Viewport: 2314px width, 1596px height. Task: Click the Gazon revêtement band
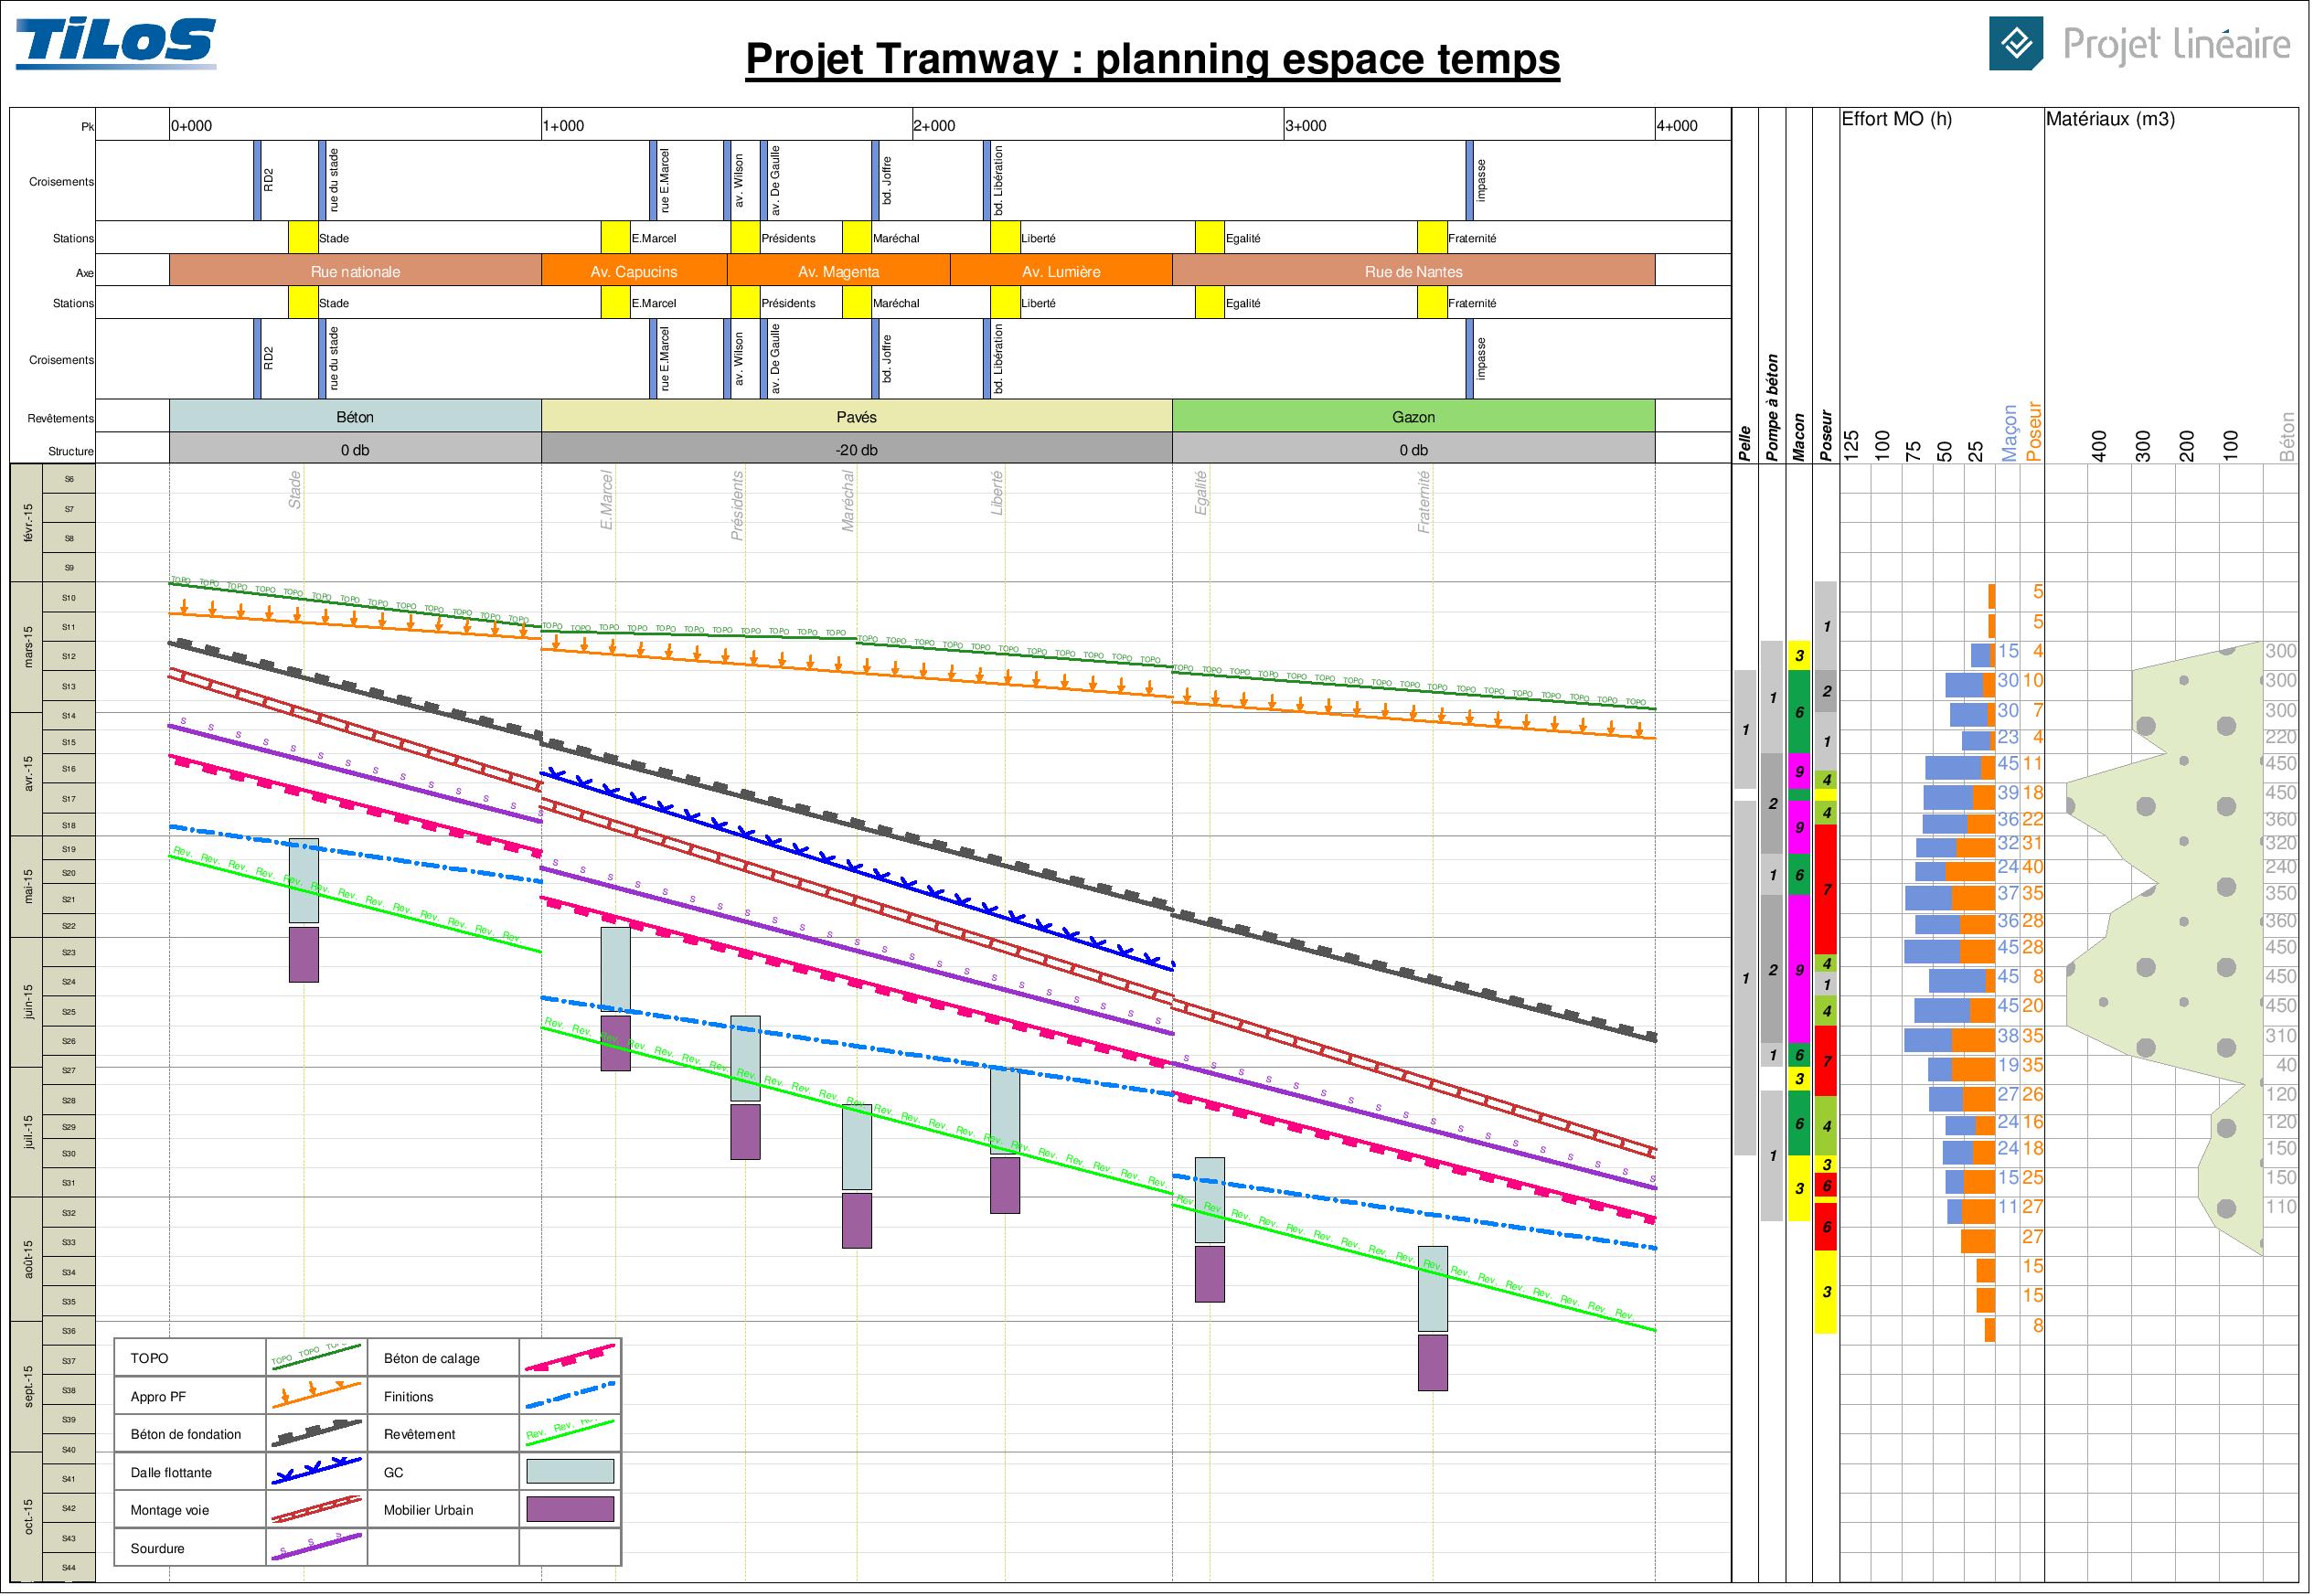pos(1412,416)
